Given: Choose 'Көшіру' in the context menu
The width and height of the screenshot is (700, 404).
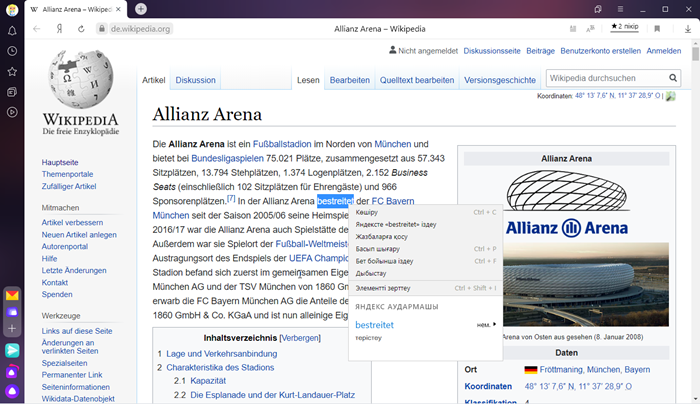Looking at the screenshot, I should tap(425, 212).
